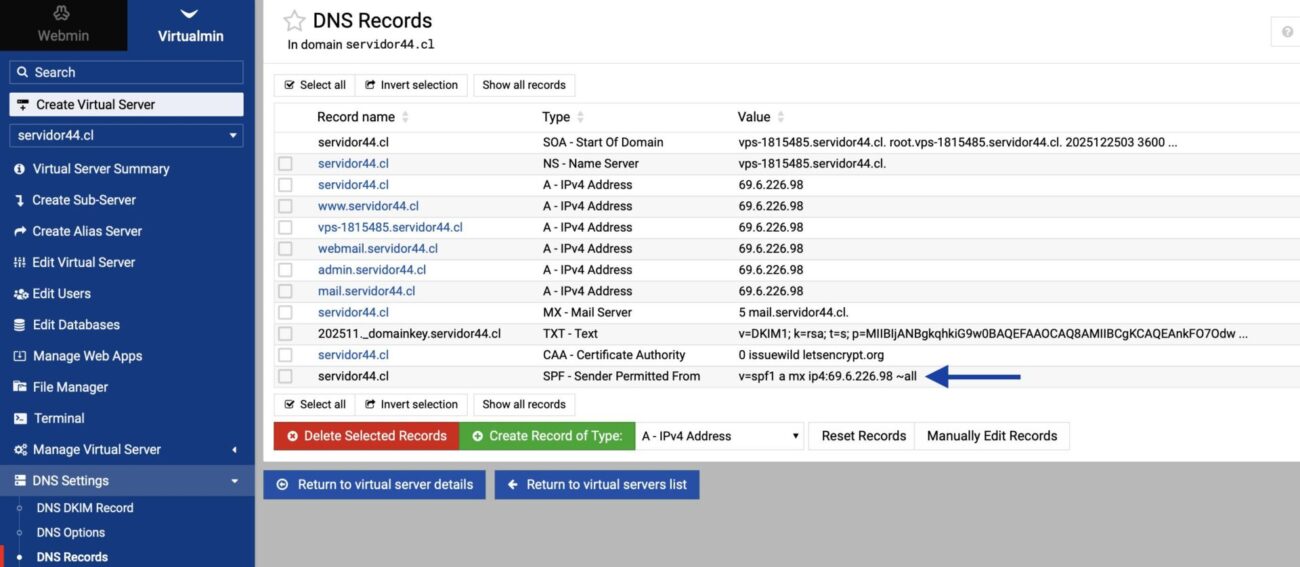Click the webmail.servidor44.cl record link
Viewport: 1300px width, 567px height.
pos(377,248)
